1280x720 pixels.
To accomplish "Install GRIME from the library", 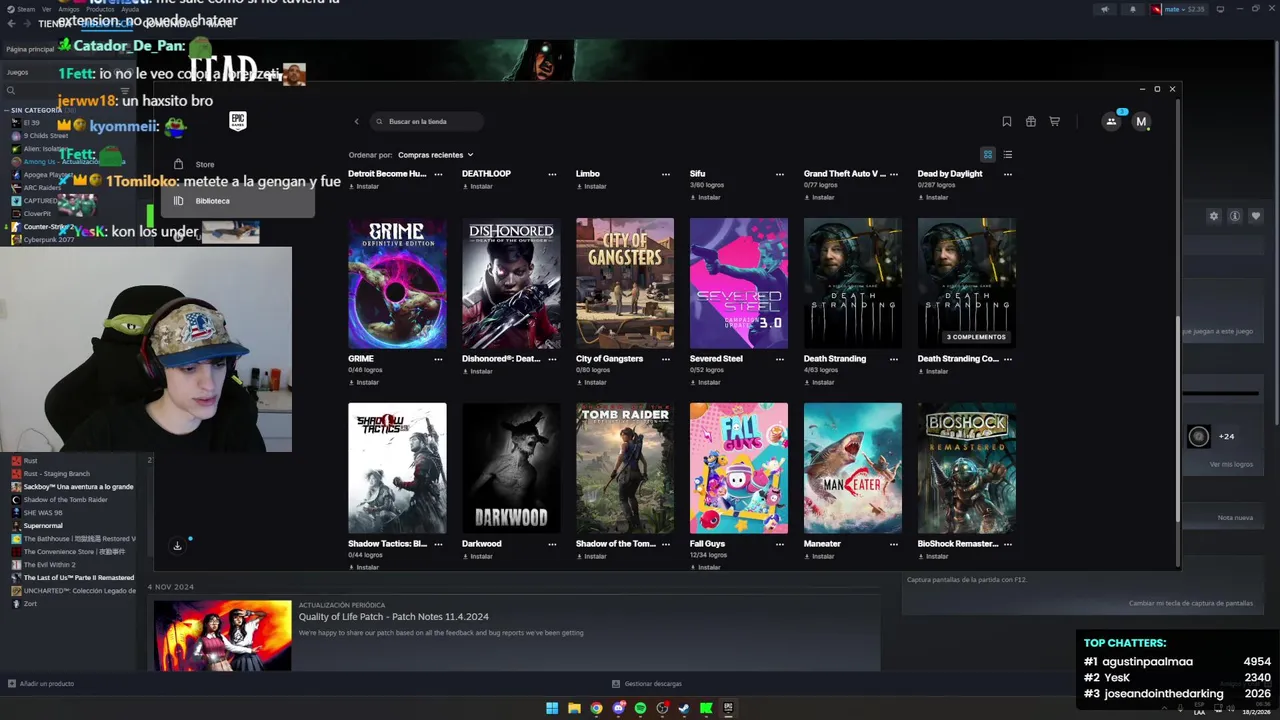I will click(364, 382).
